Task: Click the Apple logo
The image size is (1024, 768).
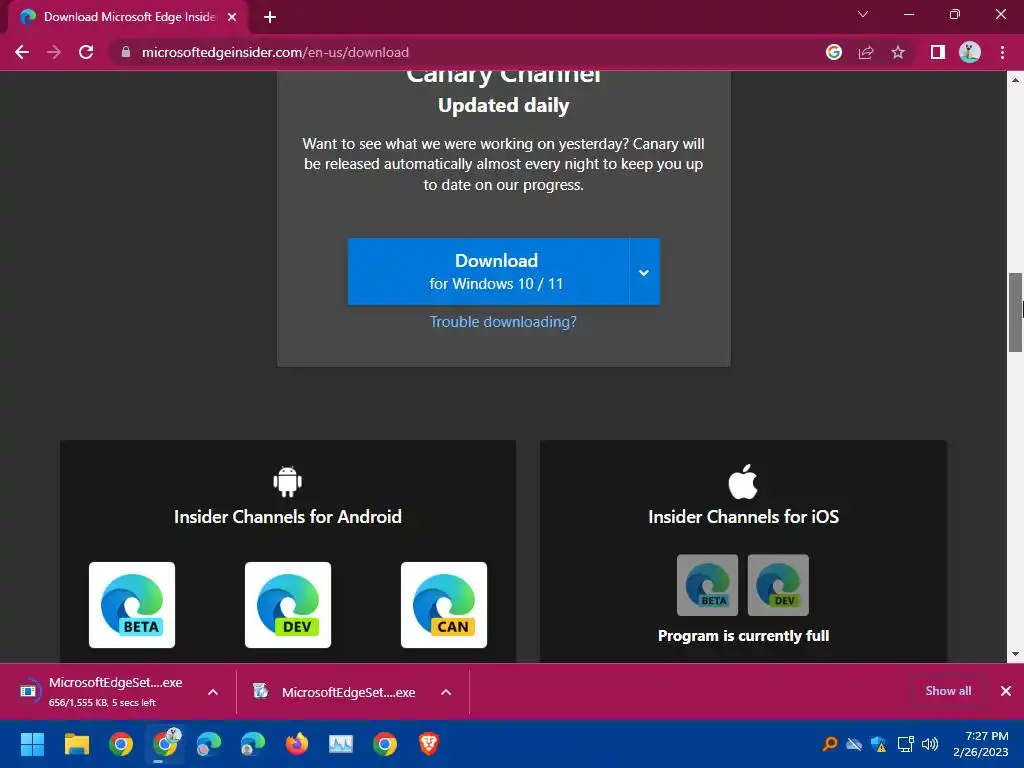Action: coord(743,482)
